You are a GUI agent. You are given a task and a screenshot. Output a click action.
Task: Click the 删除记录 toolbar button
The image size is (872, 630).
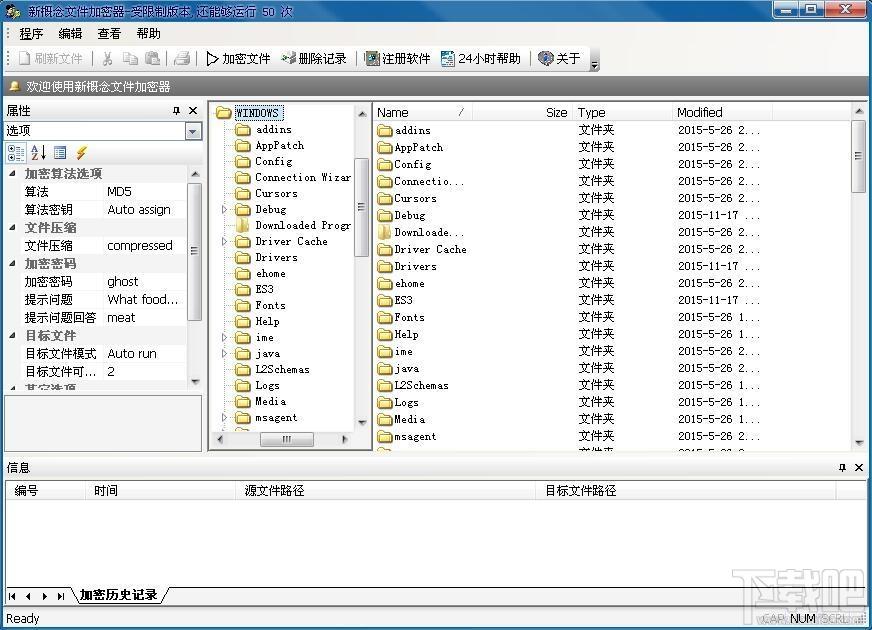pyautogui.click(x=314, y=58)
